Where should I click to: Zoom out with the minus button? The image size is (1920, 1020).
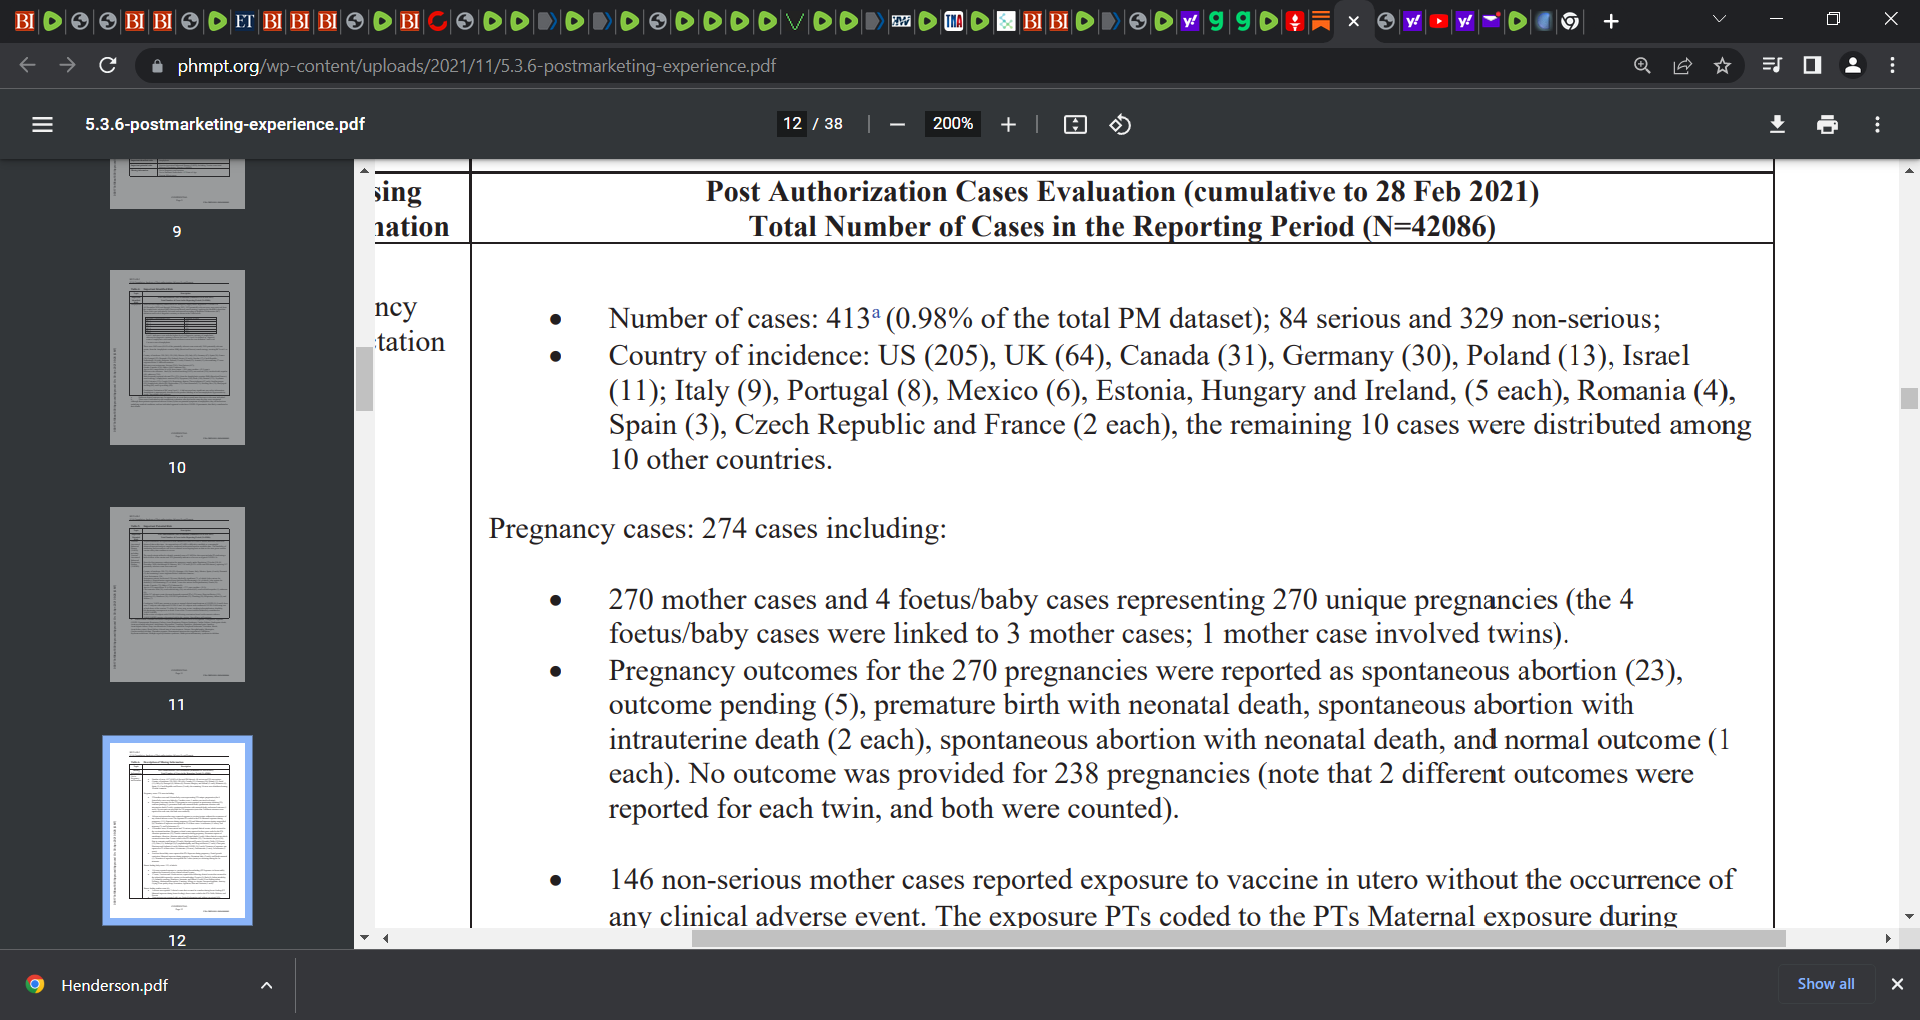coord(897,124)
